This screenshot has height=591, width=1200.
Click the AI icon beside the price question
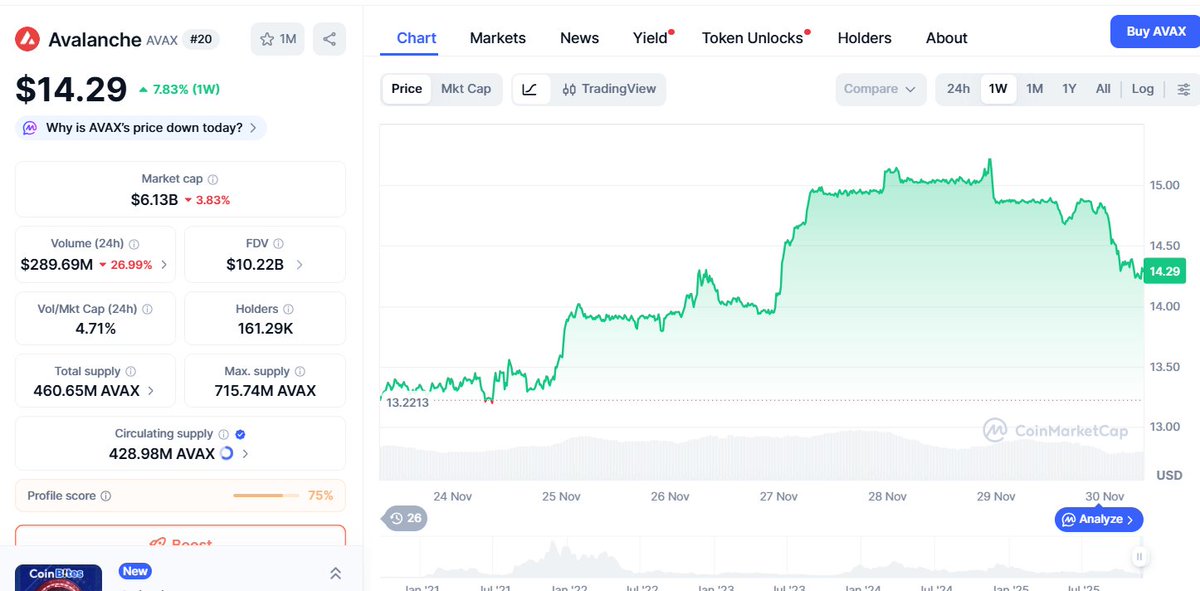tap(30, 128)
